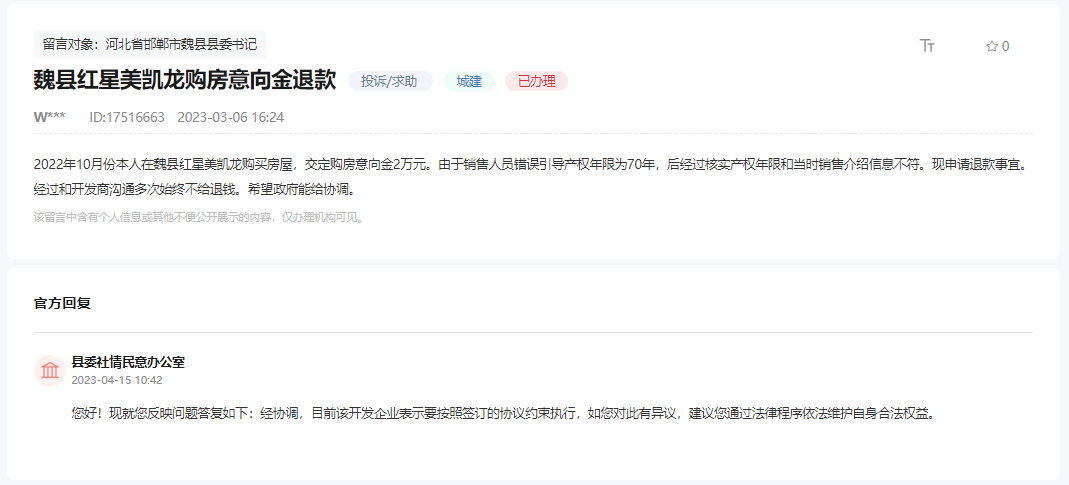Click the official reply text starting 您好
Screen dimensions: 1069x485
[x=502, y=413]
